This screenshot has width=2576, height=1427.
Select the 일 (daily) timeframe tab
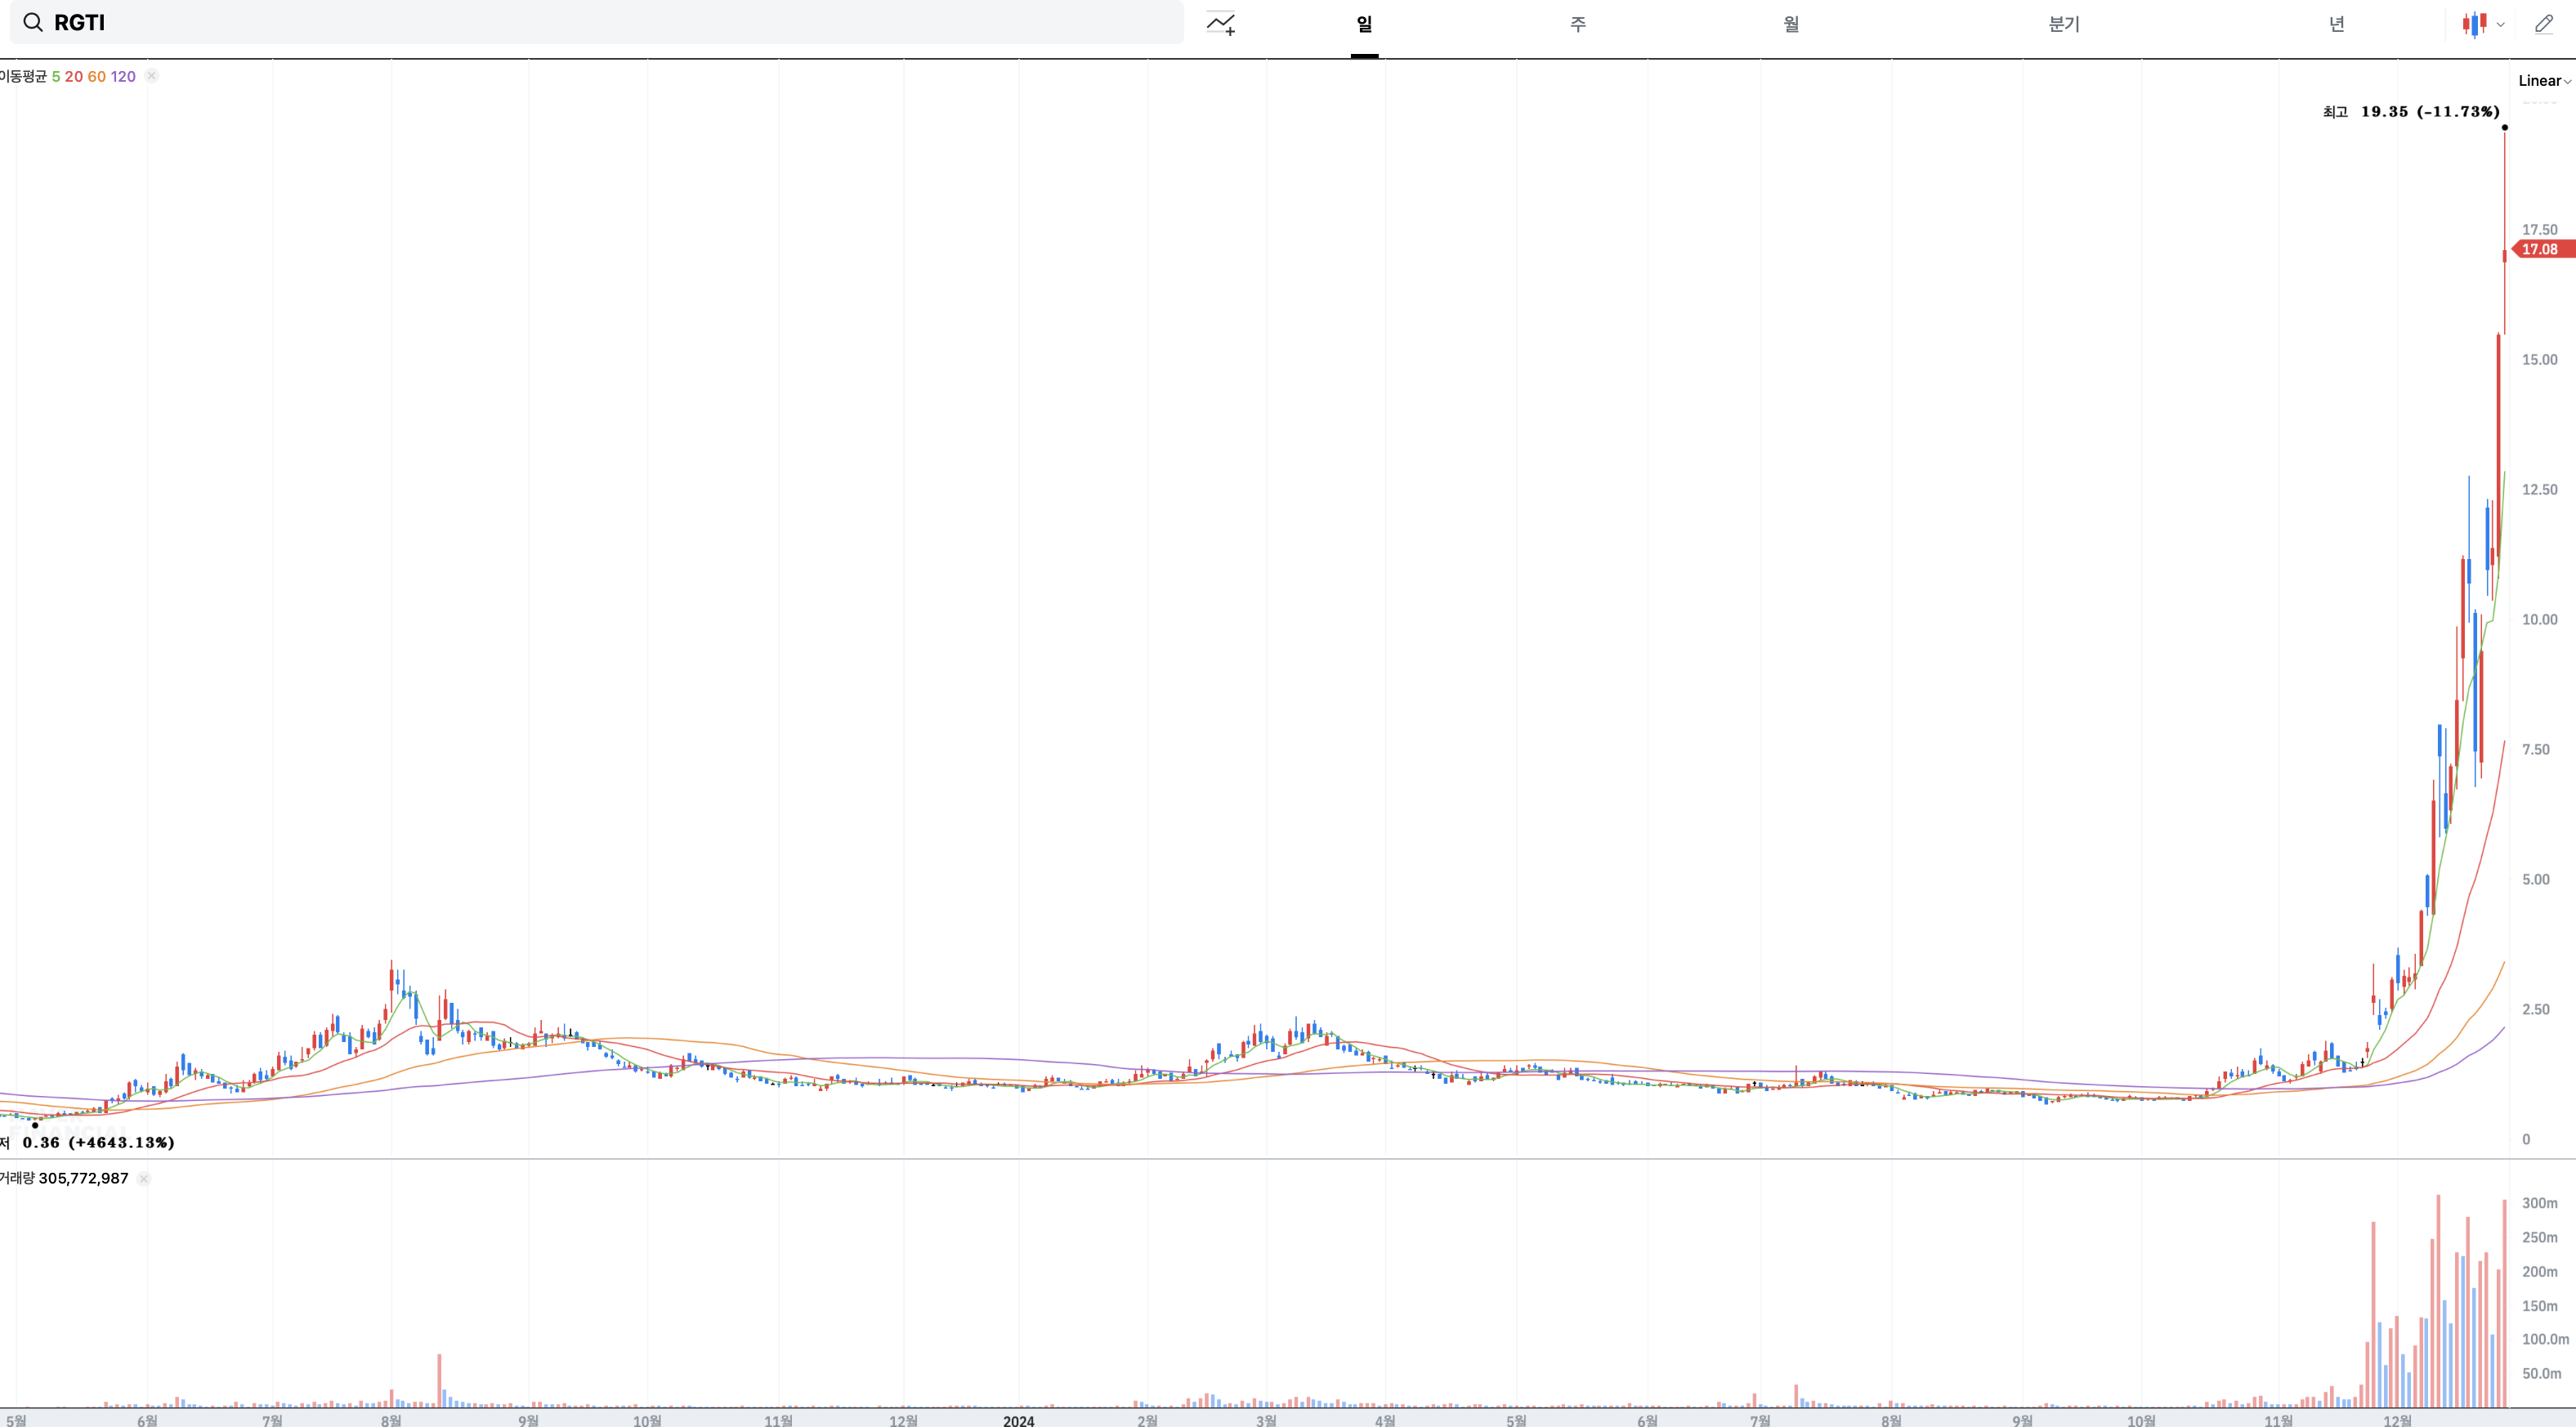1364,24
